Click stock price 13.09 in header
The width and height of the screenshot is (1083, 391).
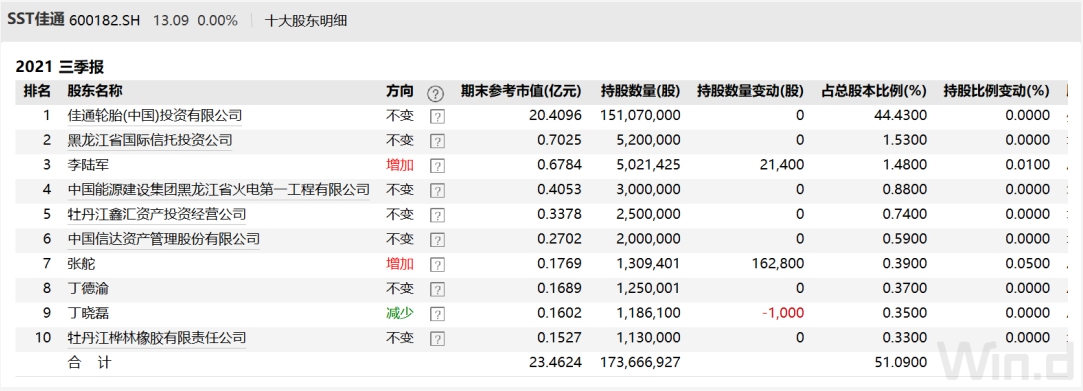pyautogui.click(x=171, y=21)
